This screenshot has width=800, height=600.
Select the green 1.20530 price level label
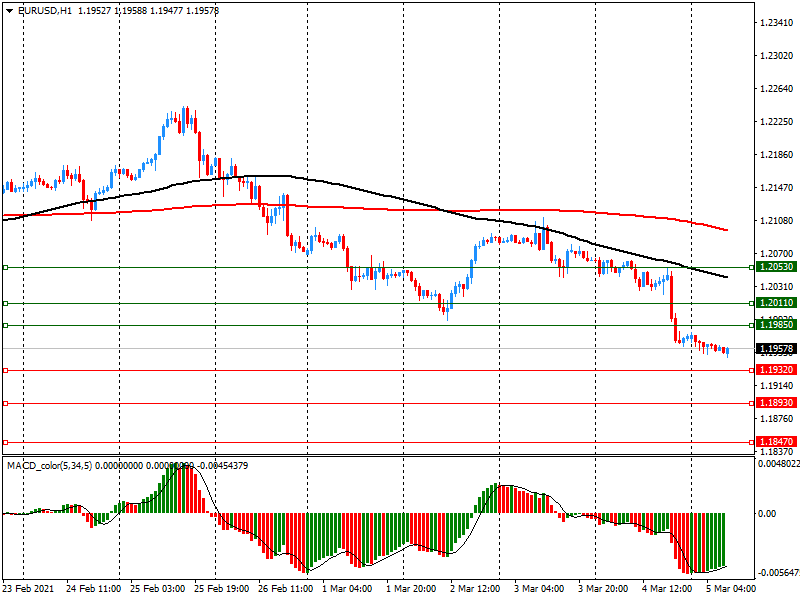775,267
